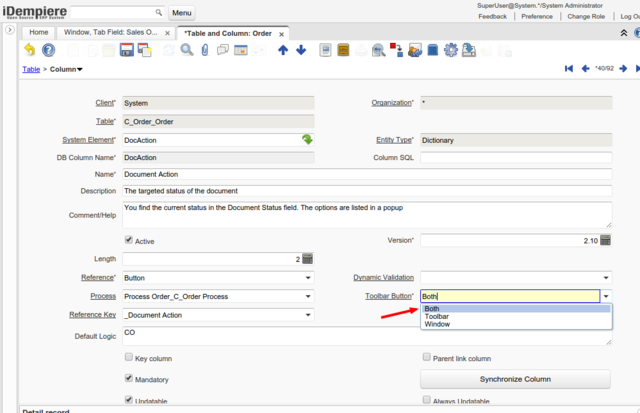
Task: Click the magnifier Lookup Record icon
Action: pos(186,50)
